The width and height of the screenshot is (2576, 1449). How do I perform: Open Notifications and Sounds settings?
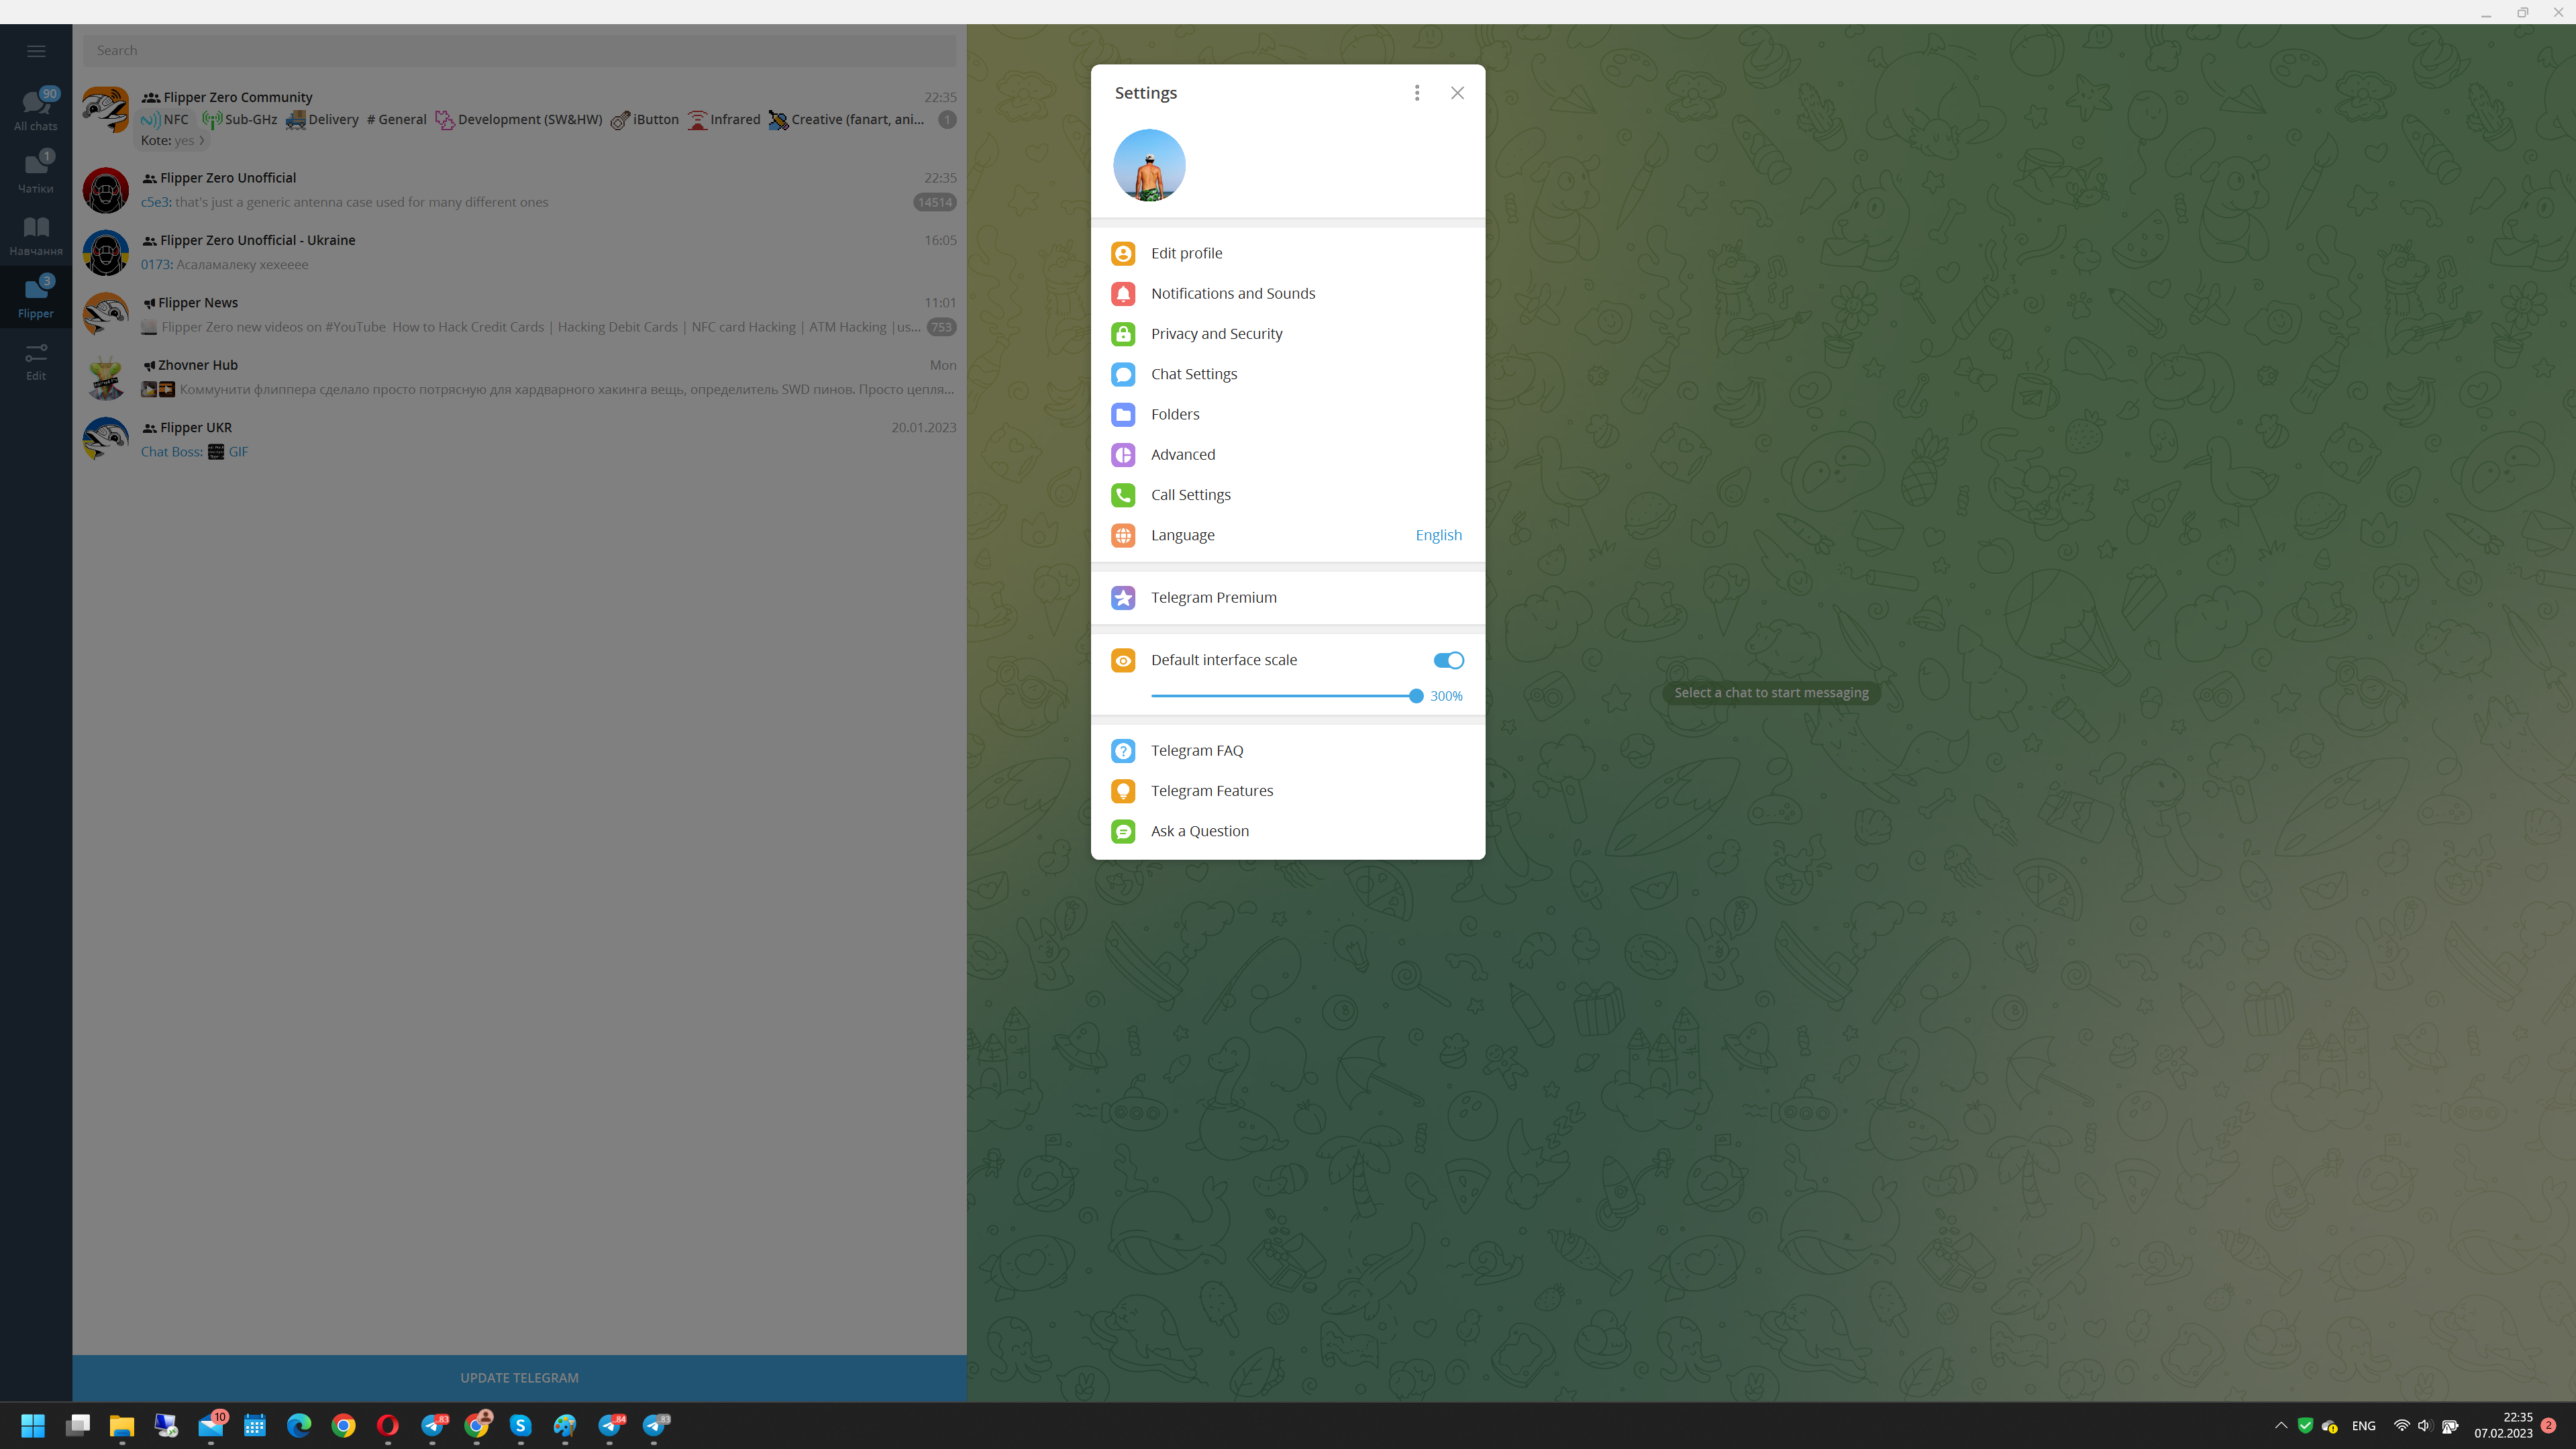[1233, 293]
